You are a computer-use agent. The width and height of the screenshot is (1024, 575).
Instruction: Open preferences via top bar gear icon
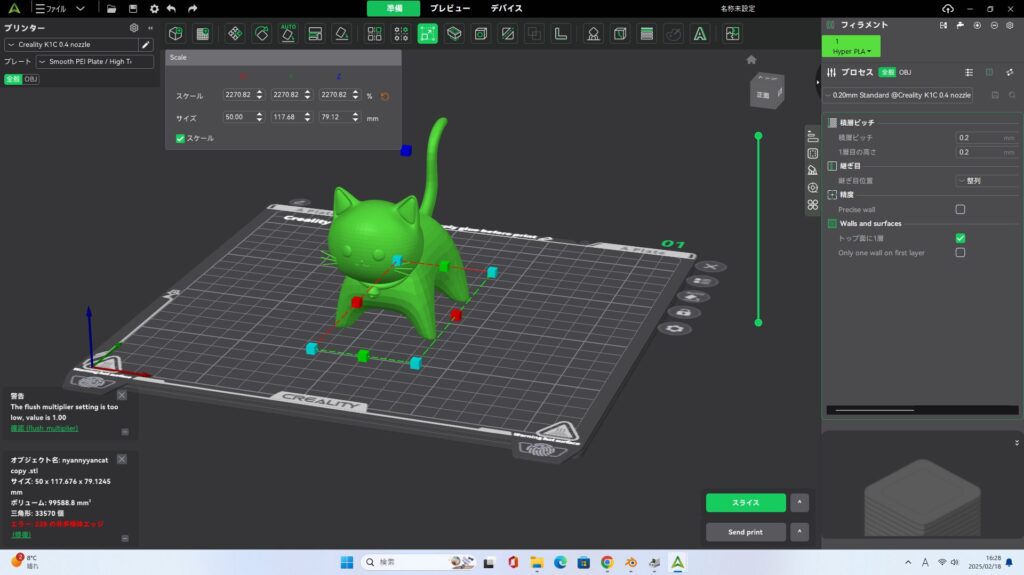coord(153,8)
